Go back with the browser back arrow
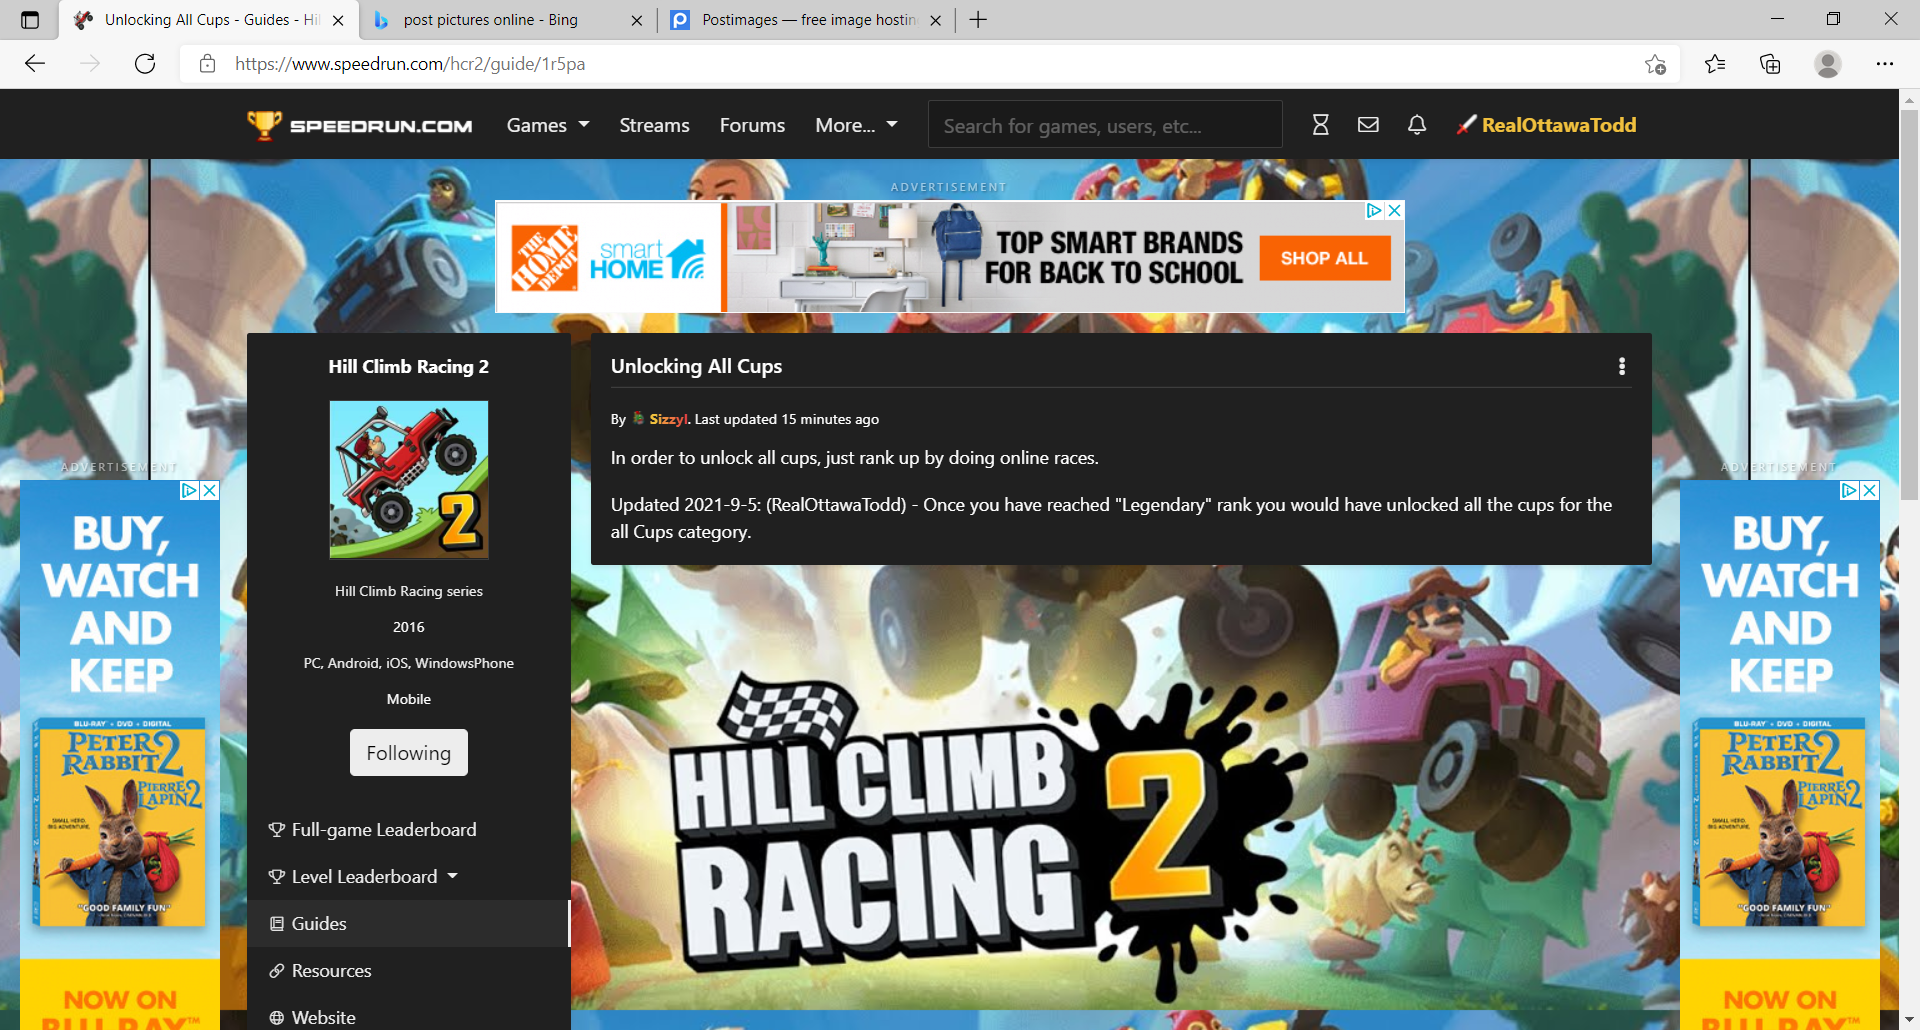The height and width of the screenshot is (1030, 1920). coord(35,64)
